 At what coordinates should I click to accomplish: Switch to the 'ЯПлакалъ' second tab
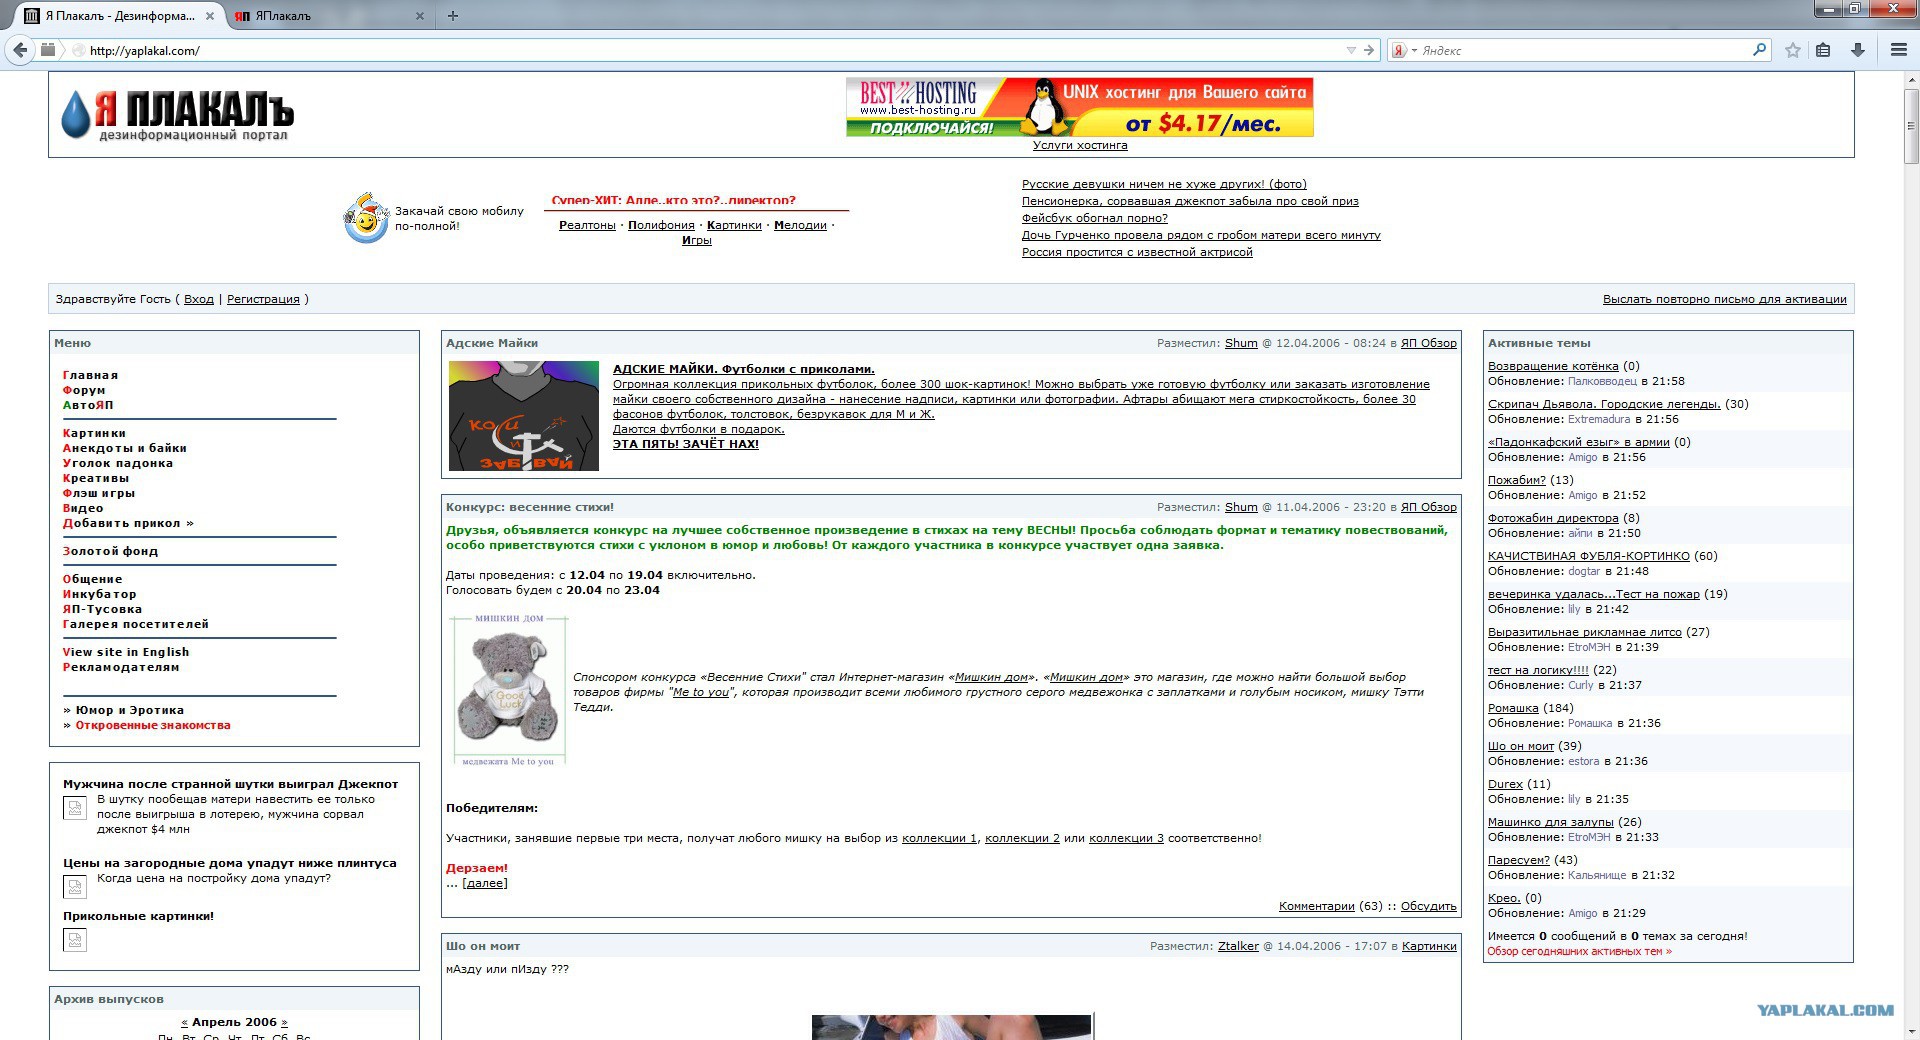pos(327,16)
